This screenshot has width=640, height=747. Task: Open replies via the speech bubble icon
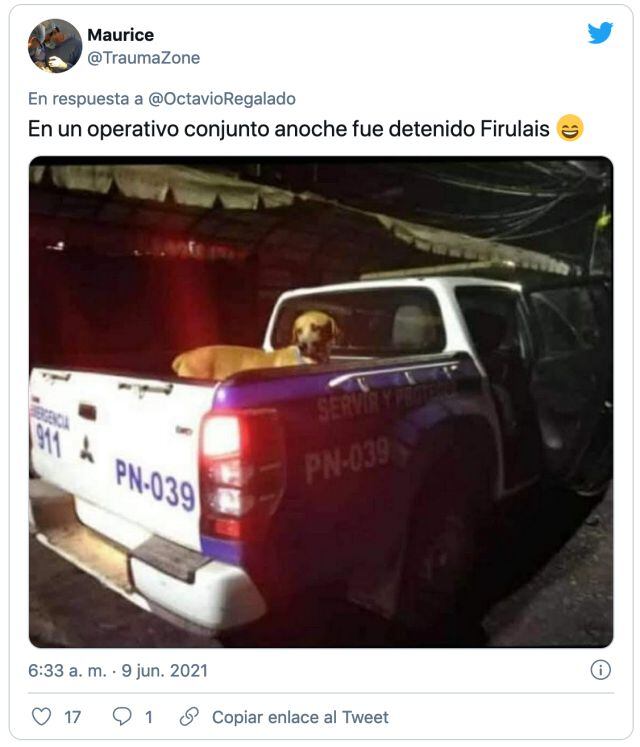(122, 717)
